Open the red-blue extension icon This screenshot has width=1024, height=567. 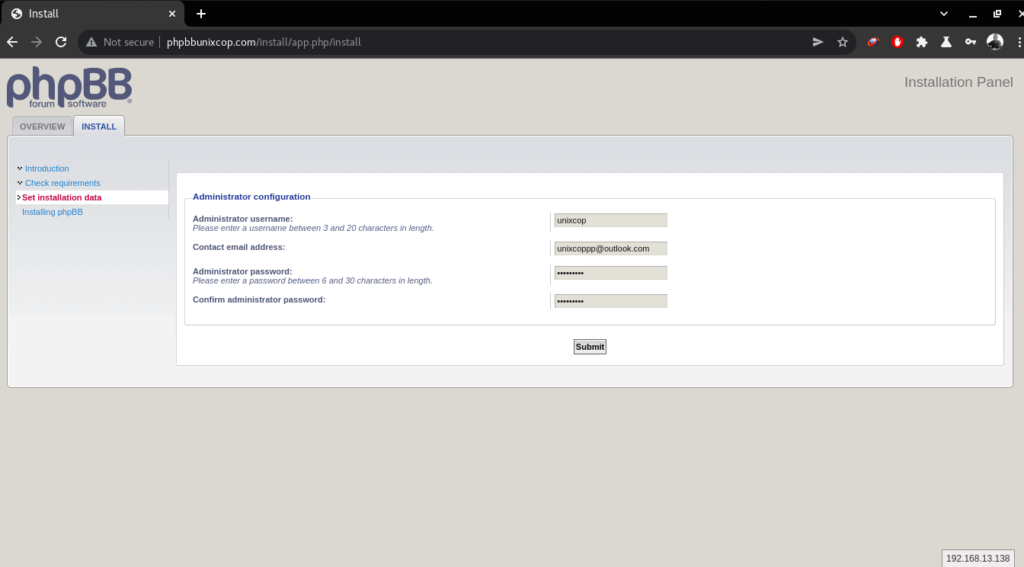click(873, 42)
